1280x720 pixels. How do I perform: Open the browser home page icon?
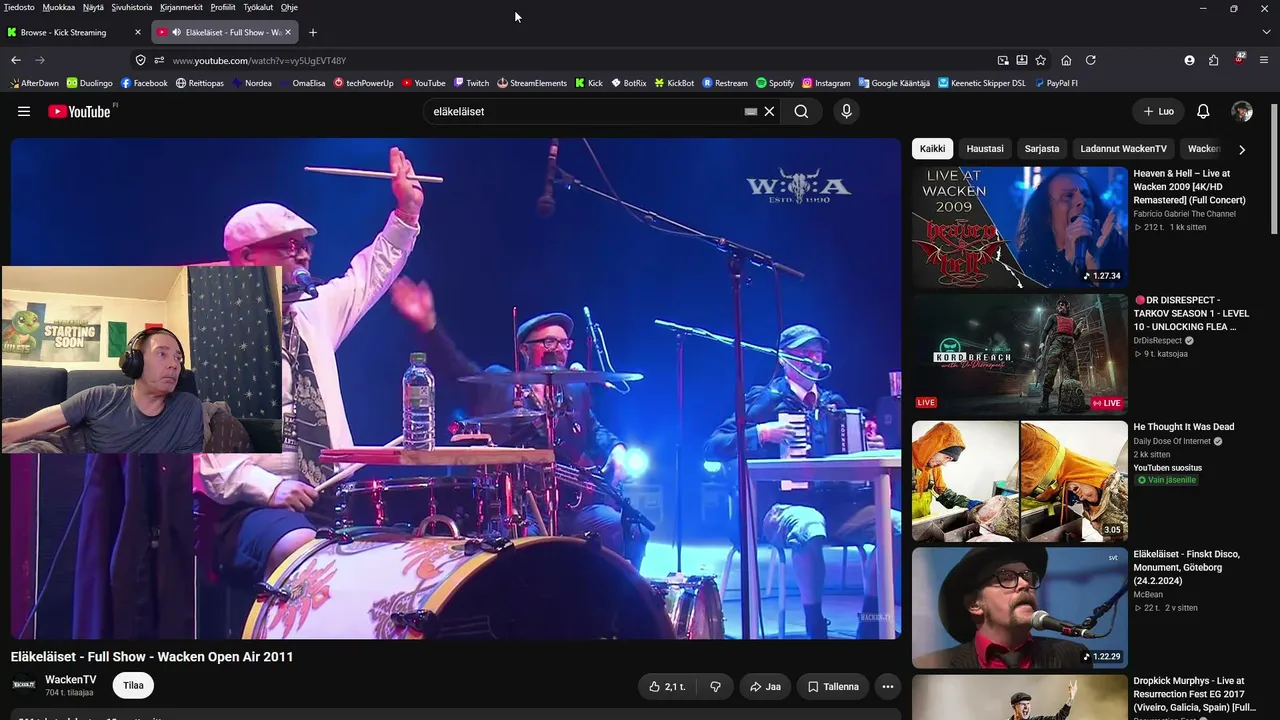click(1066, 60)
